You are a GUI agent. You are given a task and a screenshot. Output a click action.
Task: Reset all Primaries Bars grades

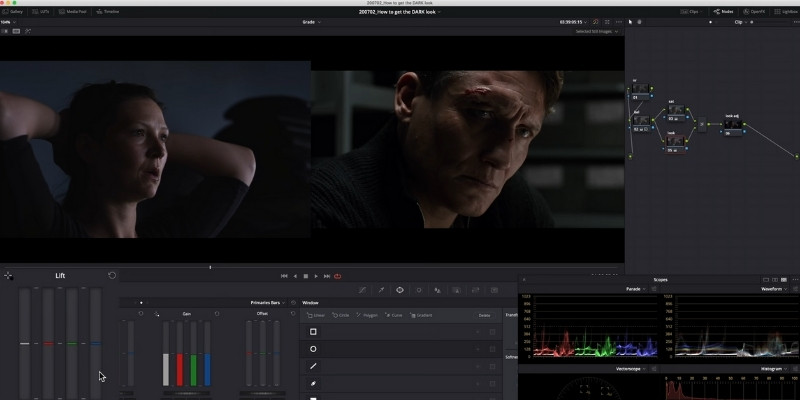(x=293, y=303)
